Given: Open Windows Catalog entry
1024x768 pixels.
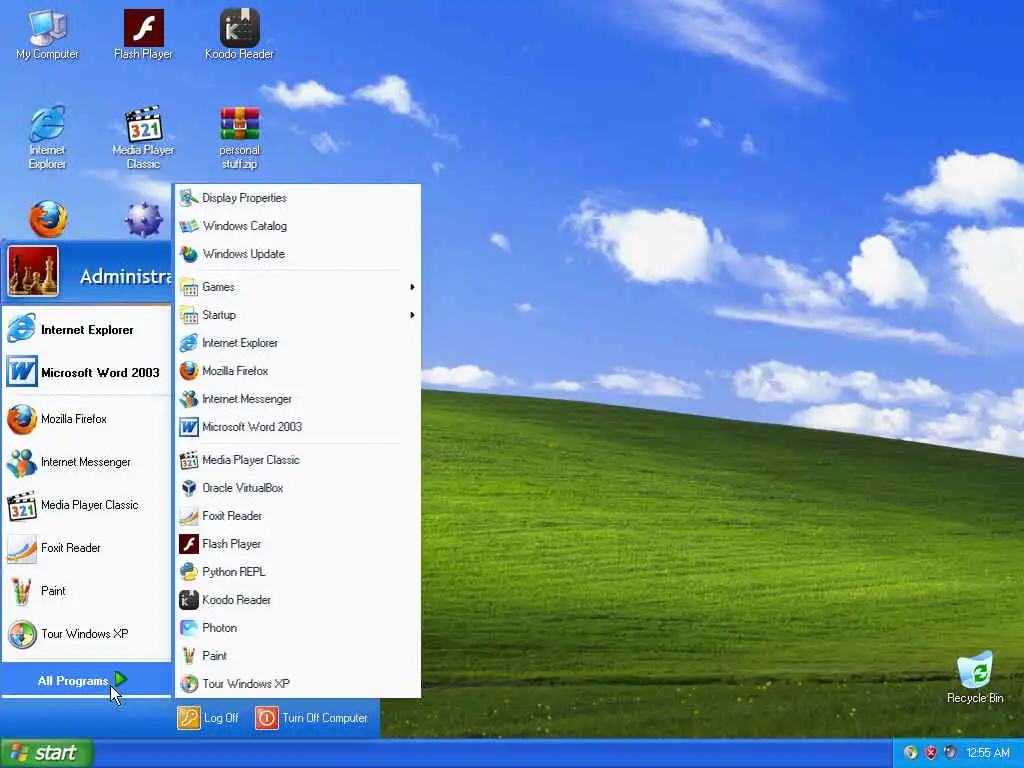Looking at the screenshot, I should 297,226.
